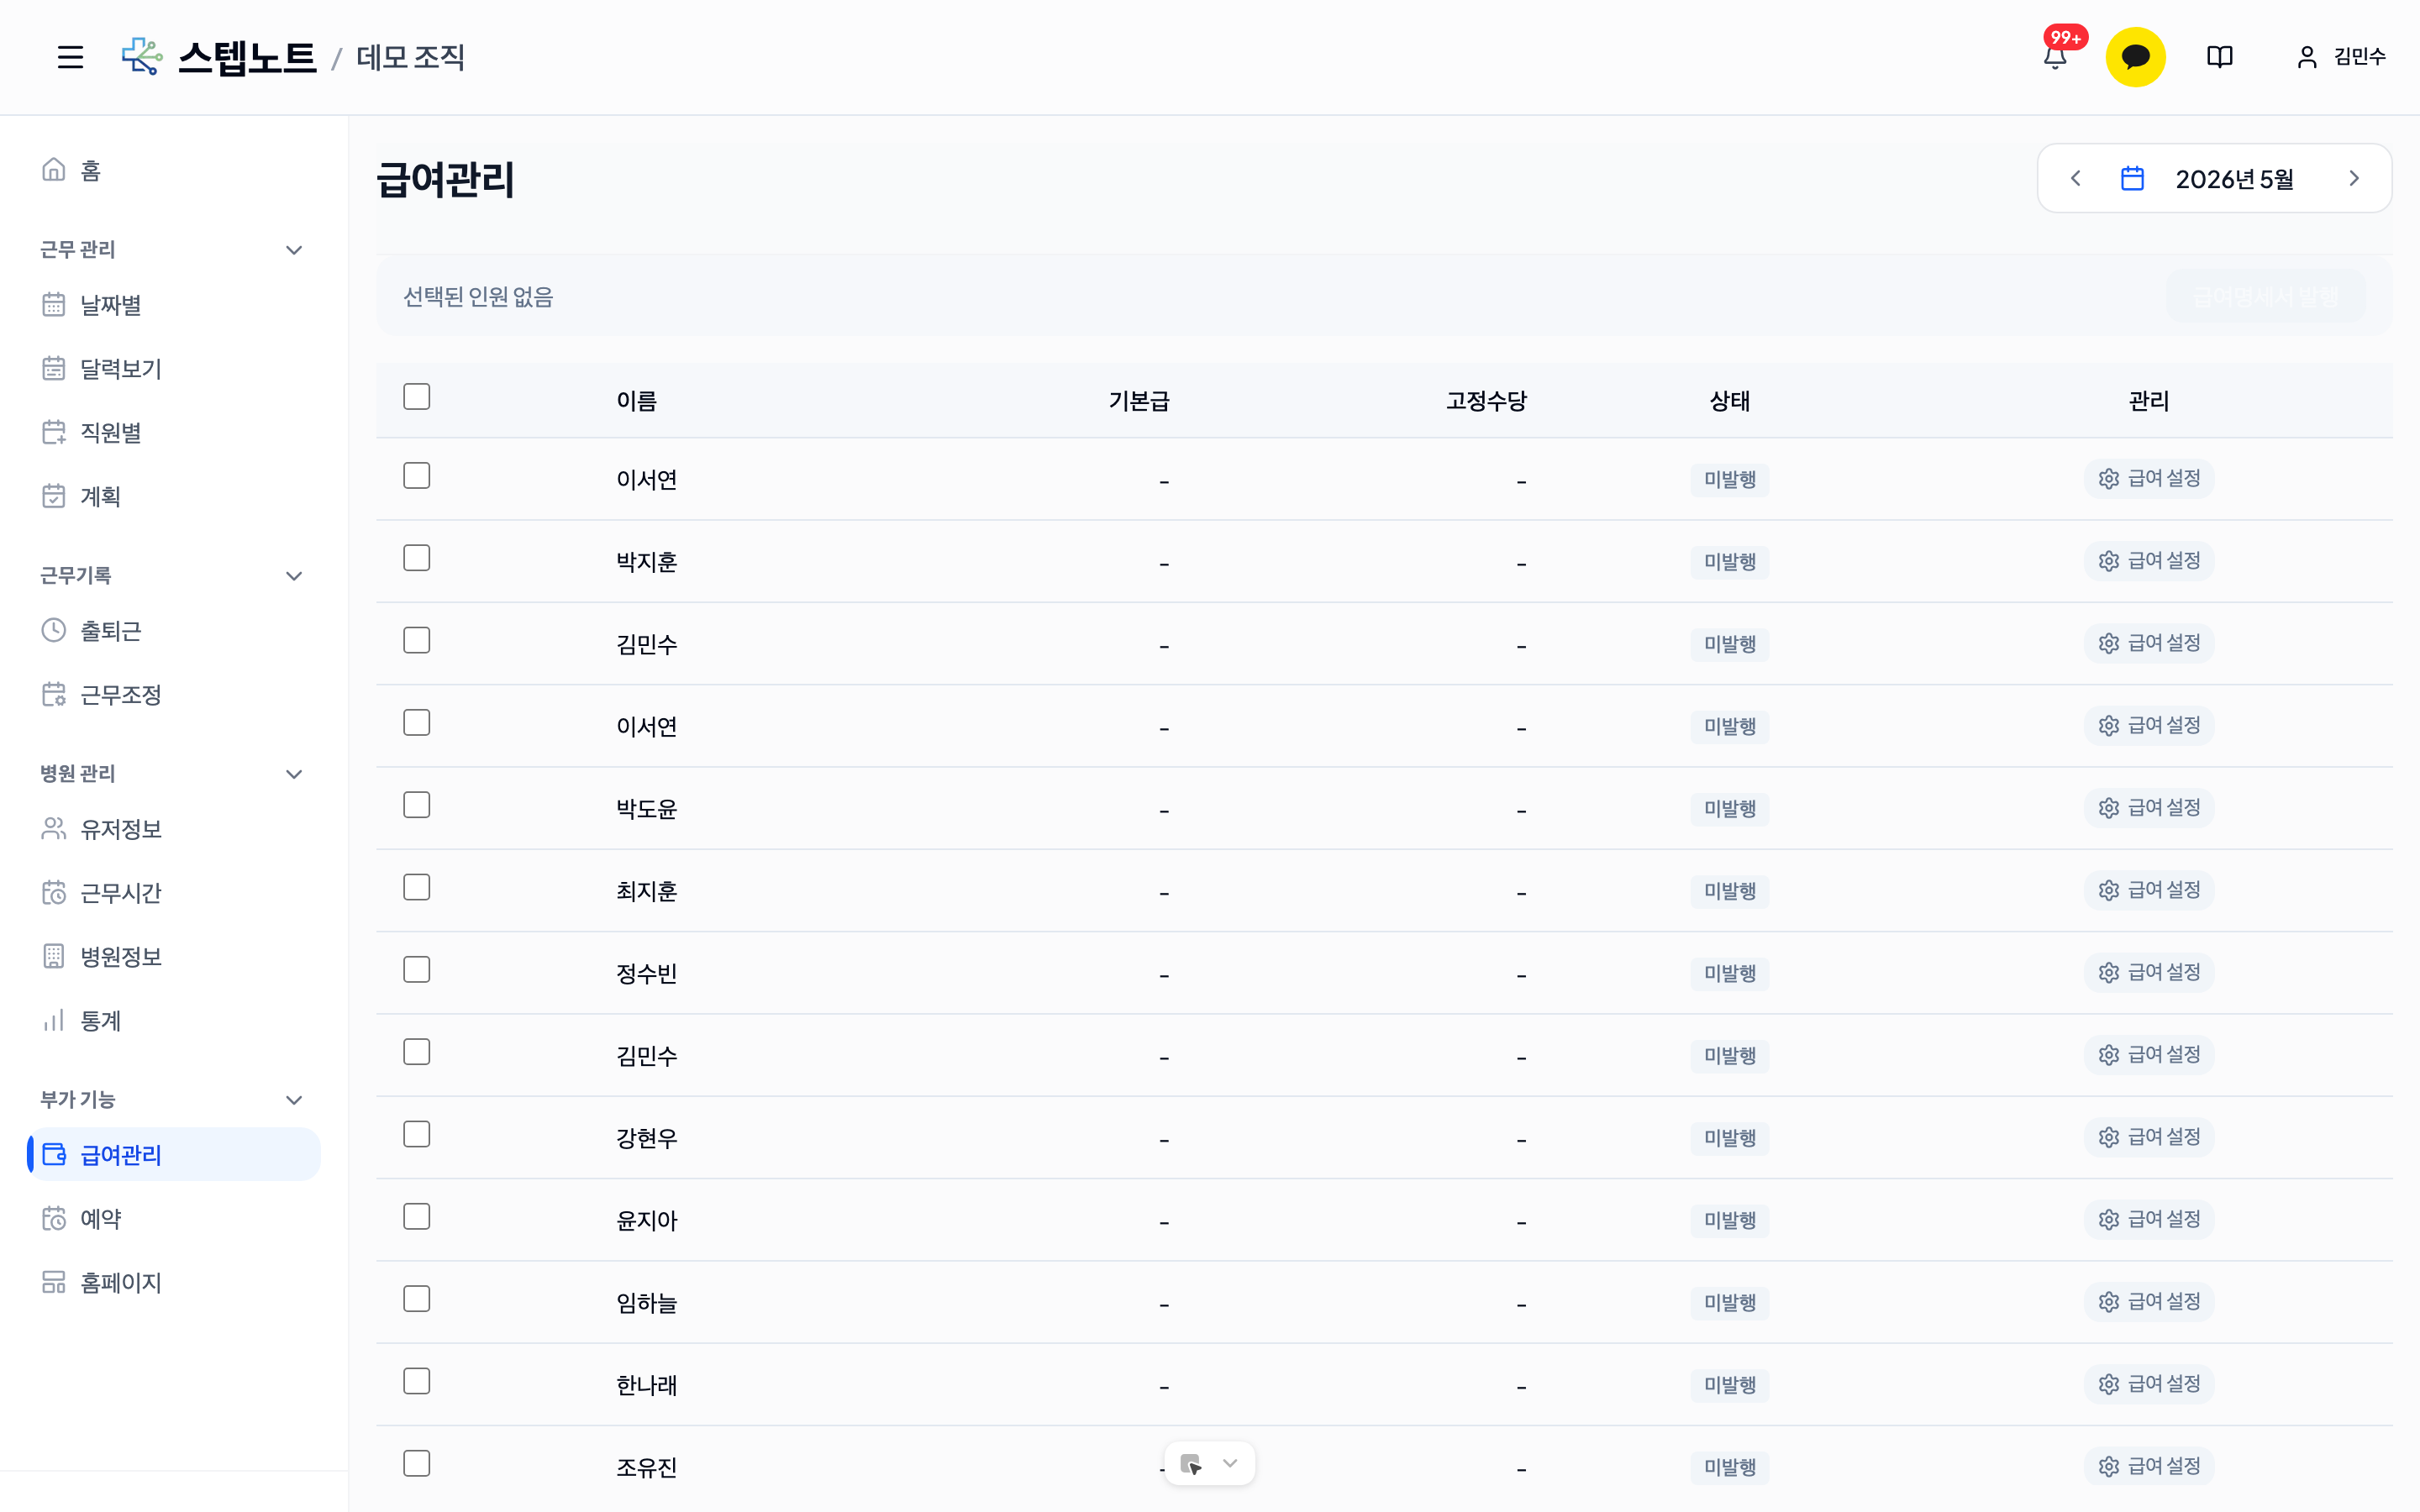Screen dimensions: 2420x1512
Task: Open the guide book icon
Action: pos(2219,57)
